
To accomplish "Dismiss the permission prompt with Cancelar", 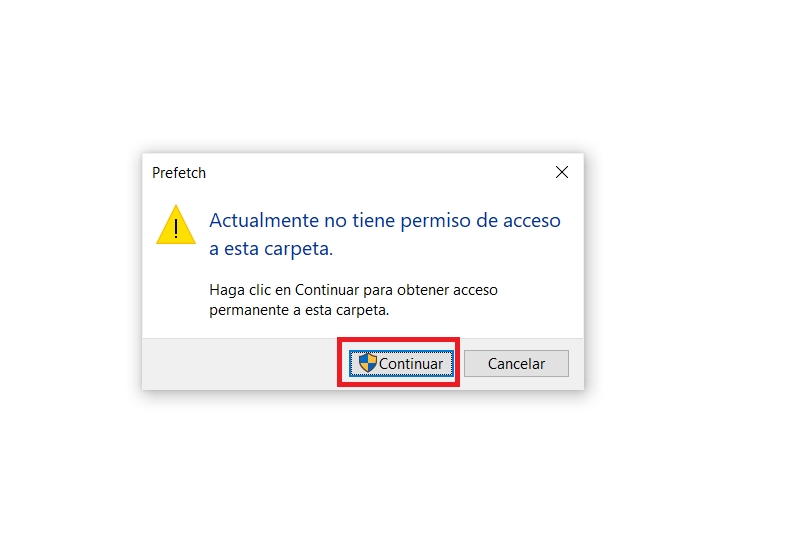I will tap(516, 364).
